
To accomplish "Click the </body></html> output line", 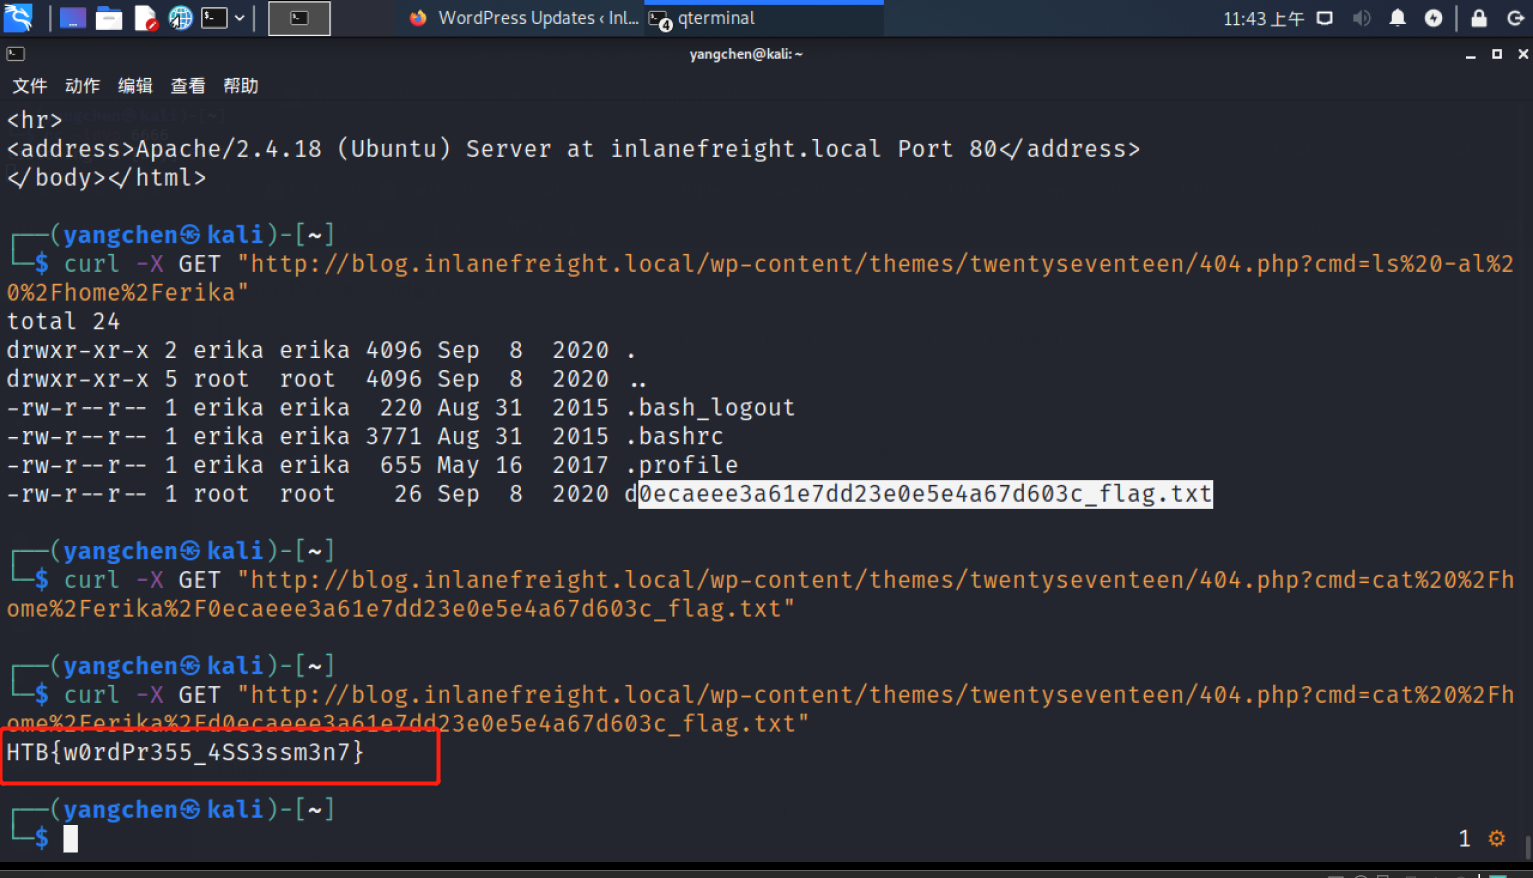I will 106,178.
